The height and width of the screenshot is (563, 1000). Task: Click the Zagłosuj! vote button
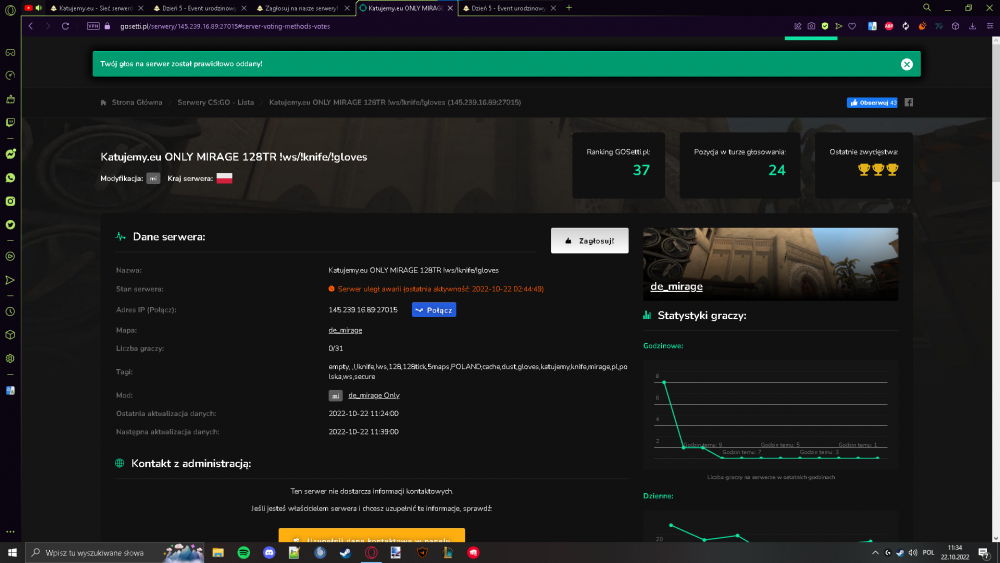(589, 241)
